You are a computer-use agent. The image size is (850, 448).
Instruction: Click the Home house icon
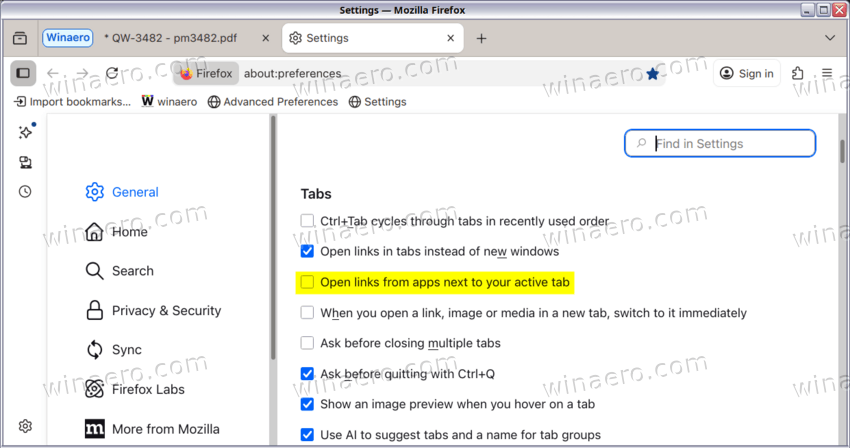tap(94, 232)
